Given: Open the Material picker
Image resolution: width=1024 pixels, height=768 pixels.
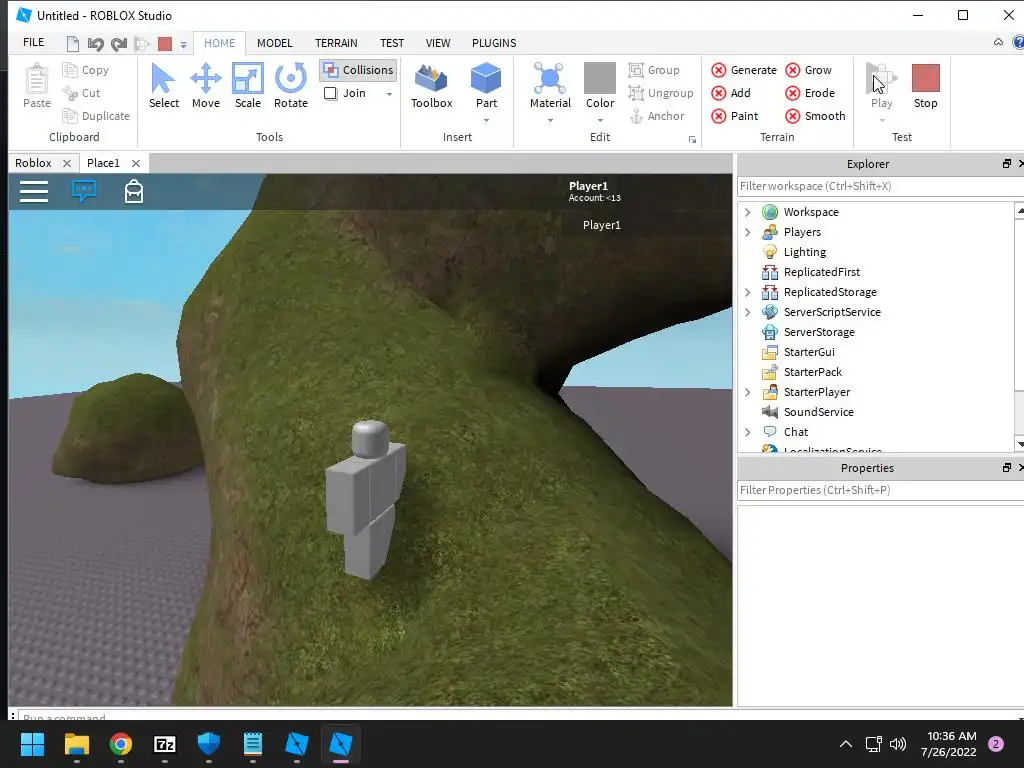Looking at the screenshot, I should (x=550, y=86).
